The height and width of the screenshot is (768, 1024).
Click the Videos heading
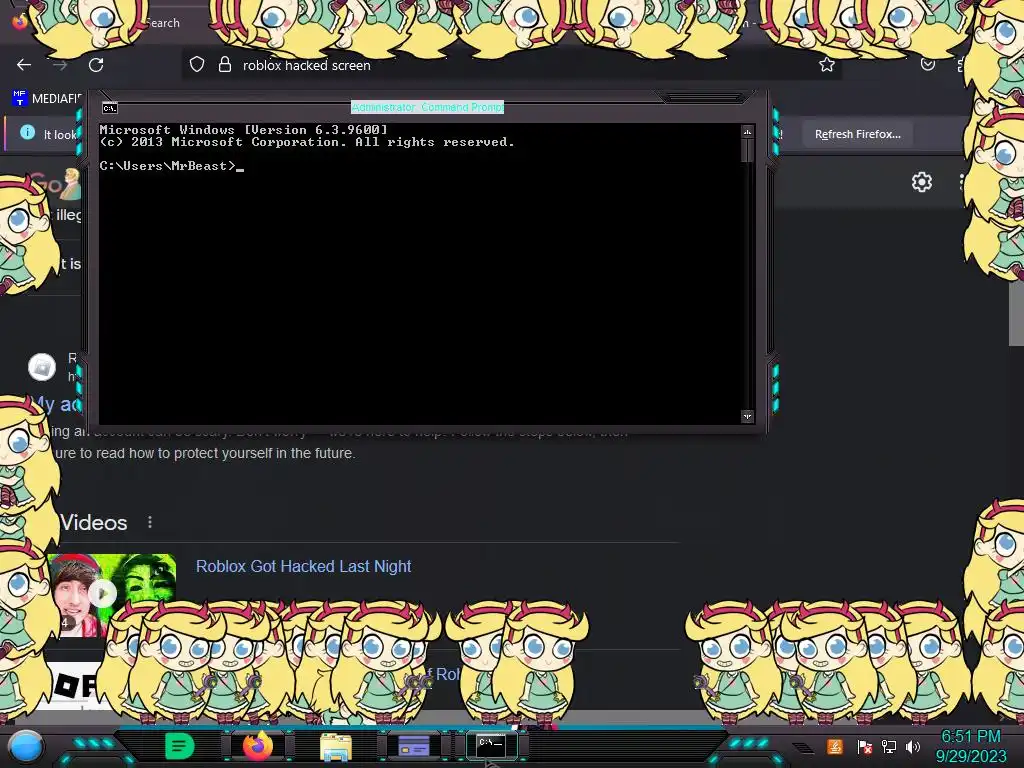[x=93, y=522]
